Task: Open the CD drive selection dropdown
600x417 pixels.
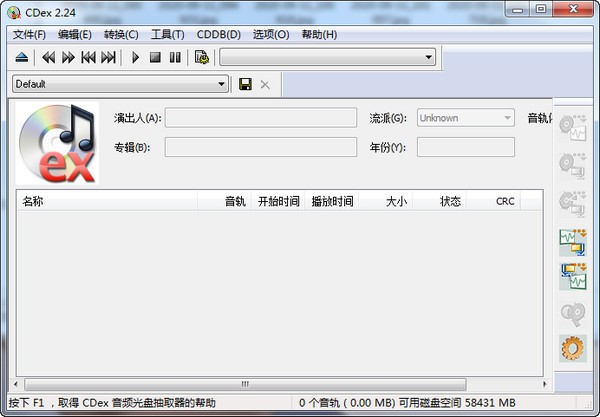Action: pyautogui.click(x=429, y=58)
